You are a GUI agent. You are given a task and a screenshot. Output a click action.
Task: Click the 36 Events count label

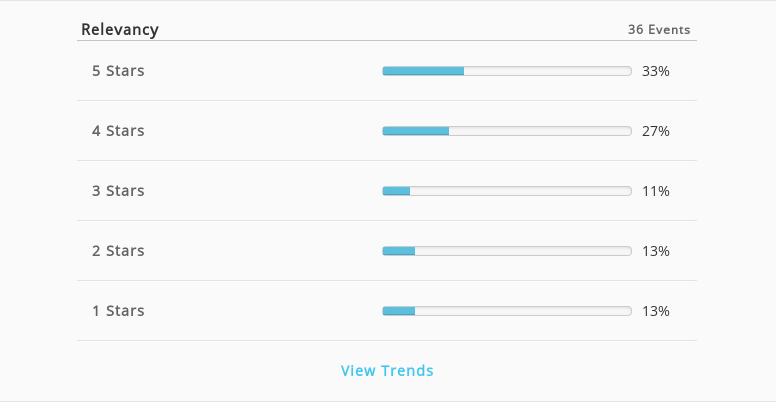[659, 30]
